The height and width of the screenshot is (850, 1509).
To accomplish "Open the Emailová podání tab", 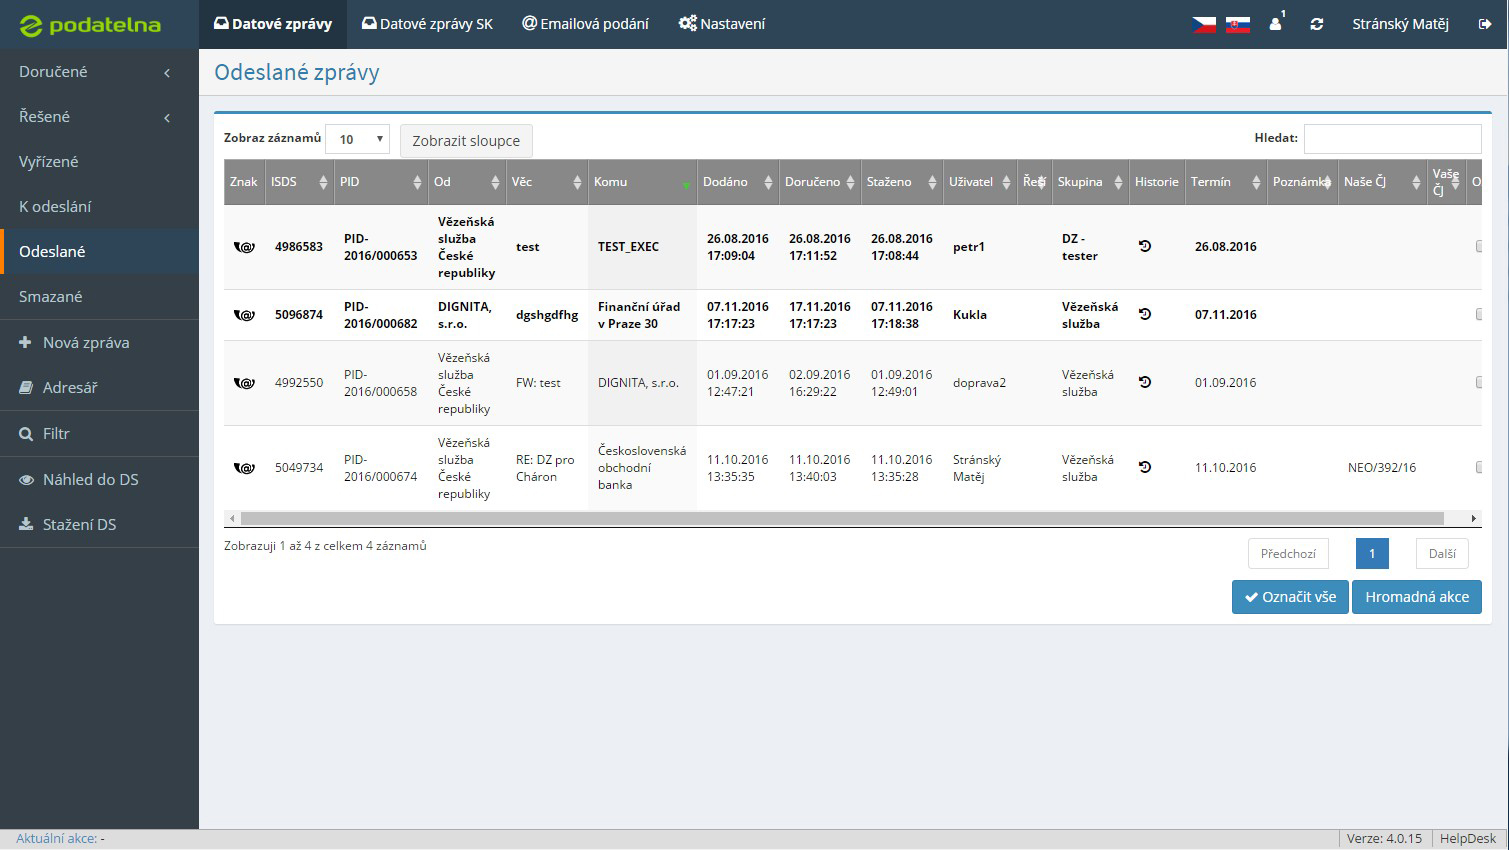I will click(585, 24).
